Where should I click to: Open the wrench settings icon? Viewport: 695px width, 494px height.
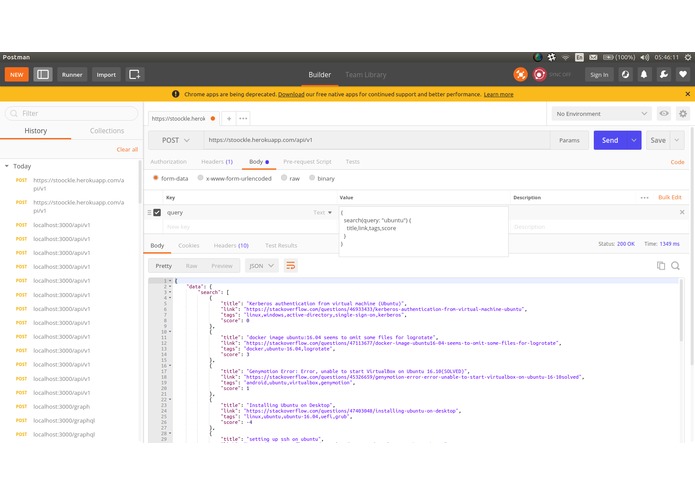[664, 74]
